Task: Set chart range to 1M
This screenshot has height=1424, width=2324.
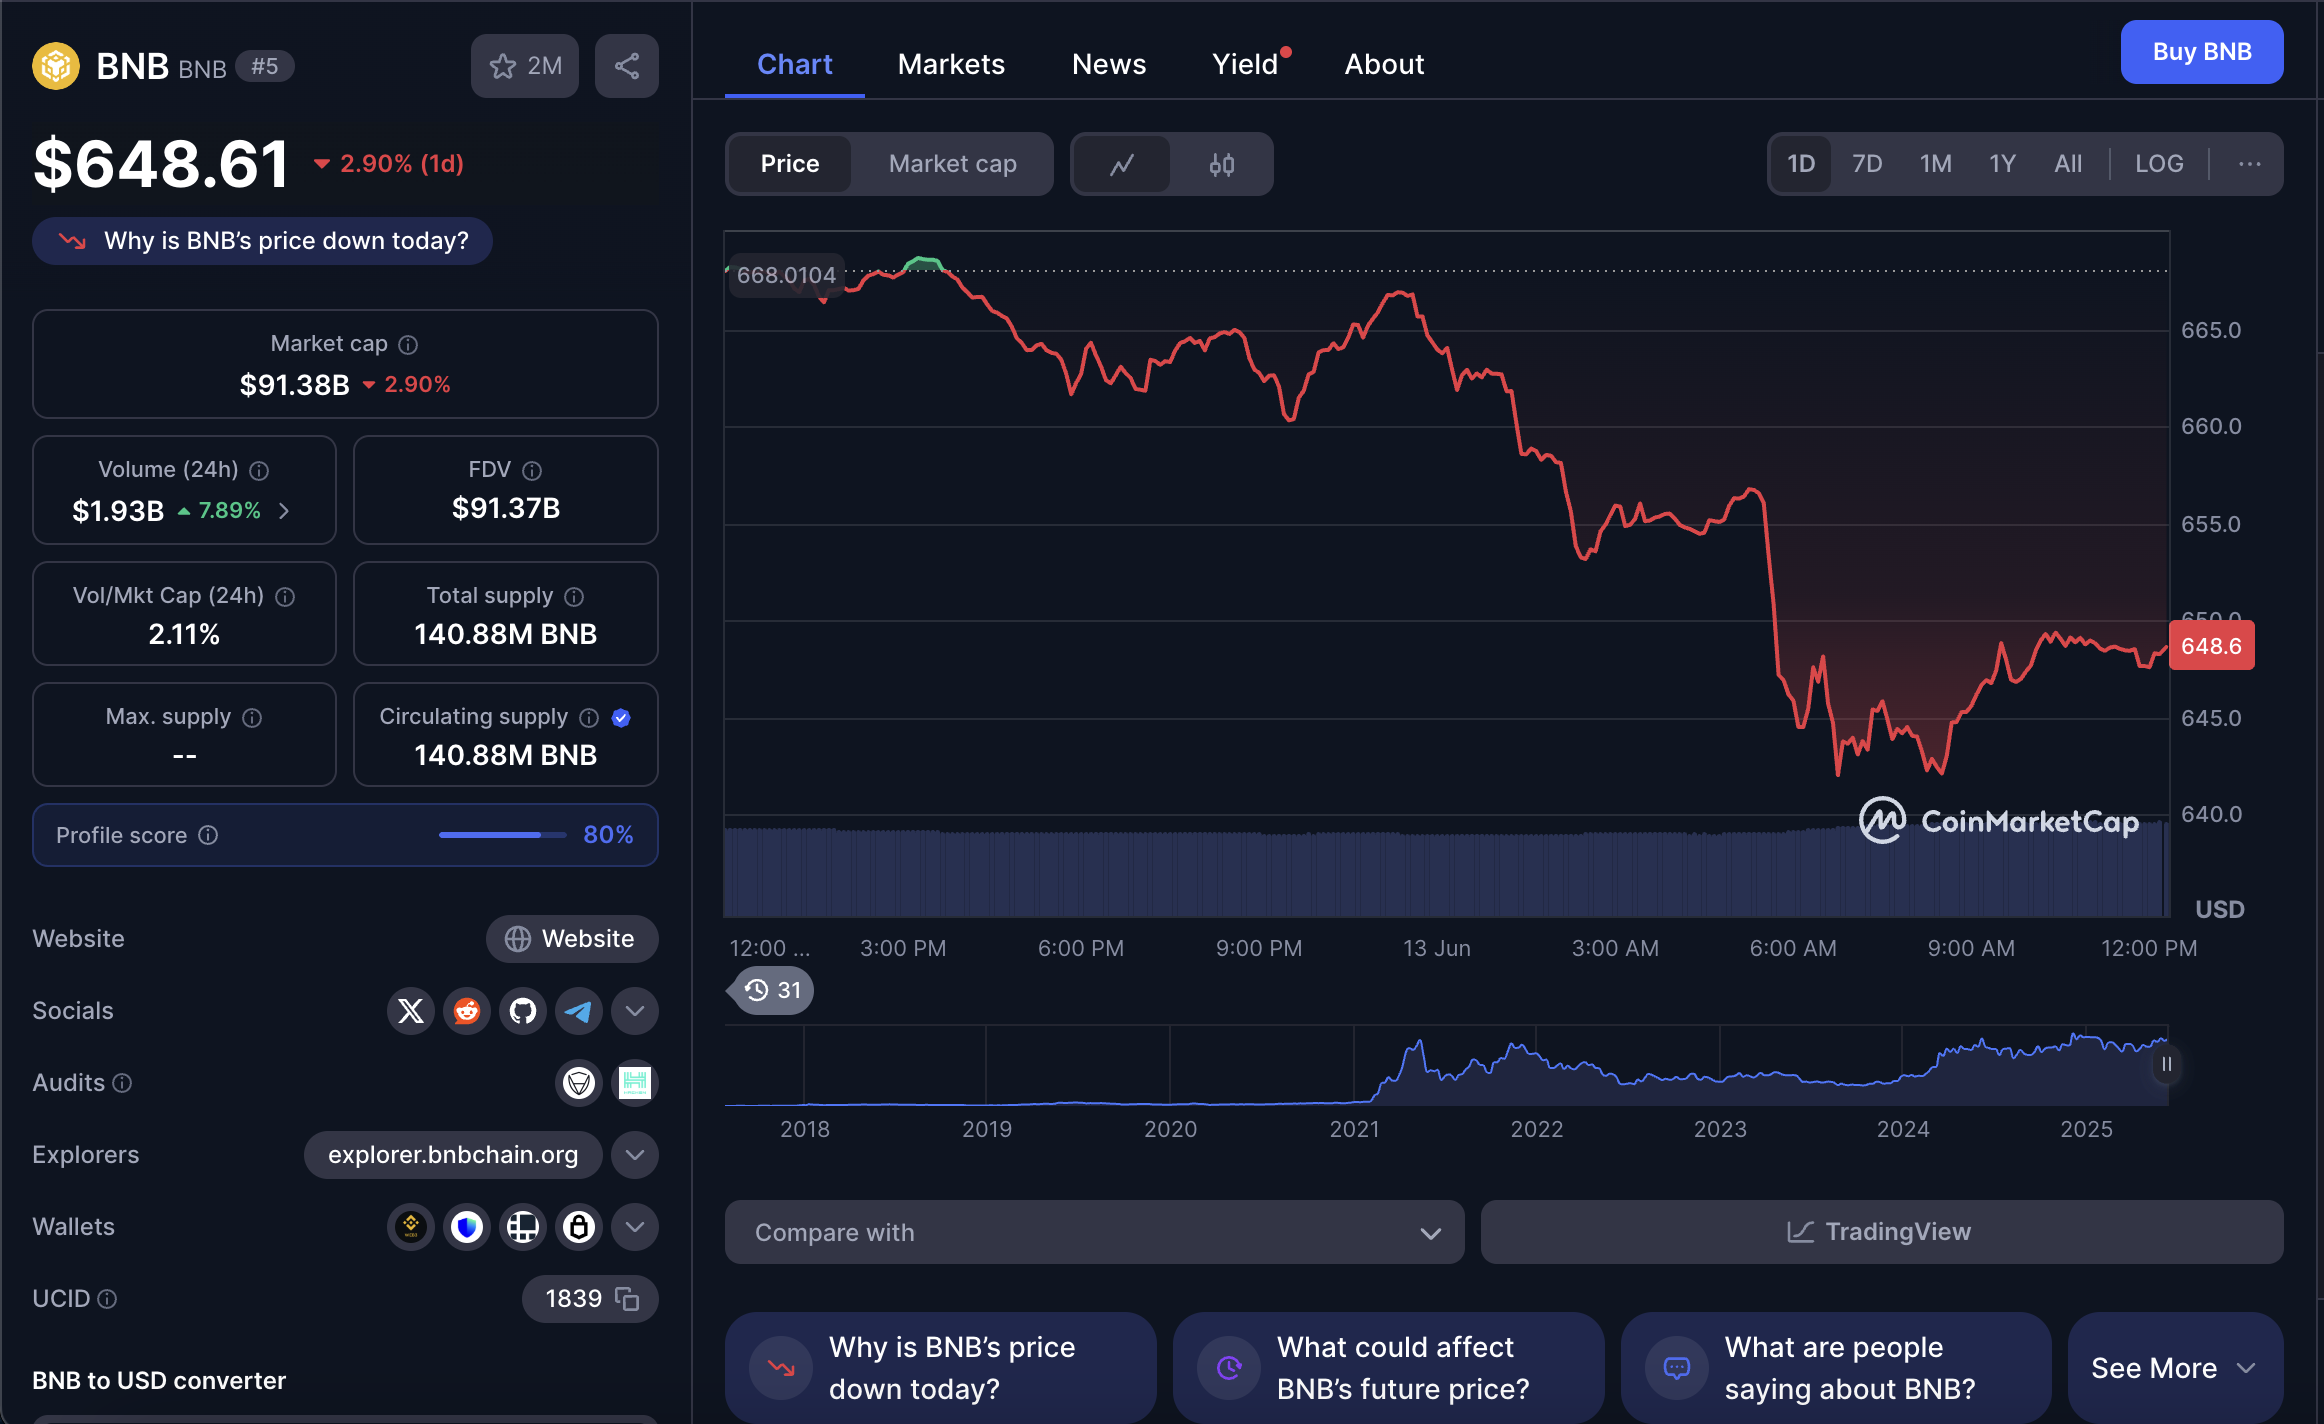Action: (x=1936, y=164)
